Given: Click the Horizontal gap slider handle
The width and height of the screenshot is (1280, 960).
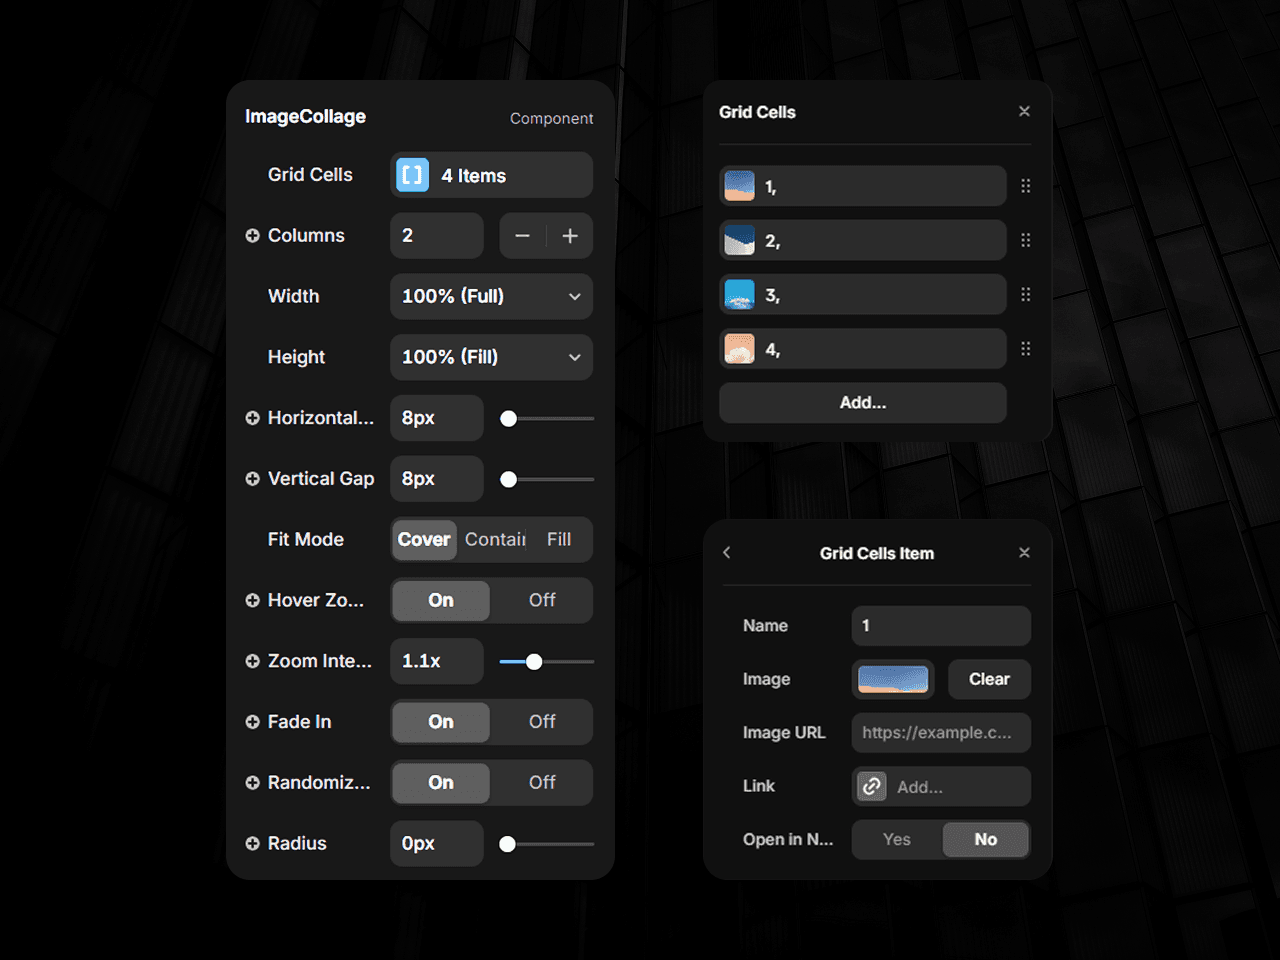Looking at the screenshot, I should coord(509,419).
